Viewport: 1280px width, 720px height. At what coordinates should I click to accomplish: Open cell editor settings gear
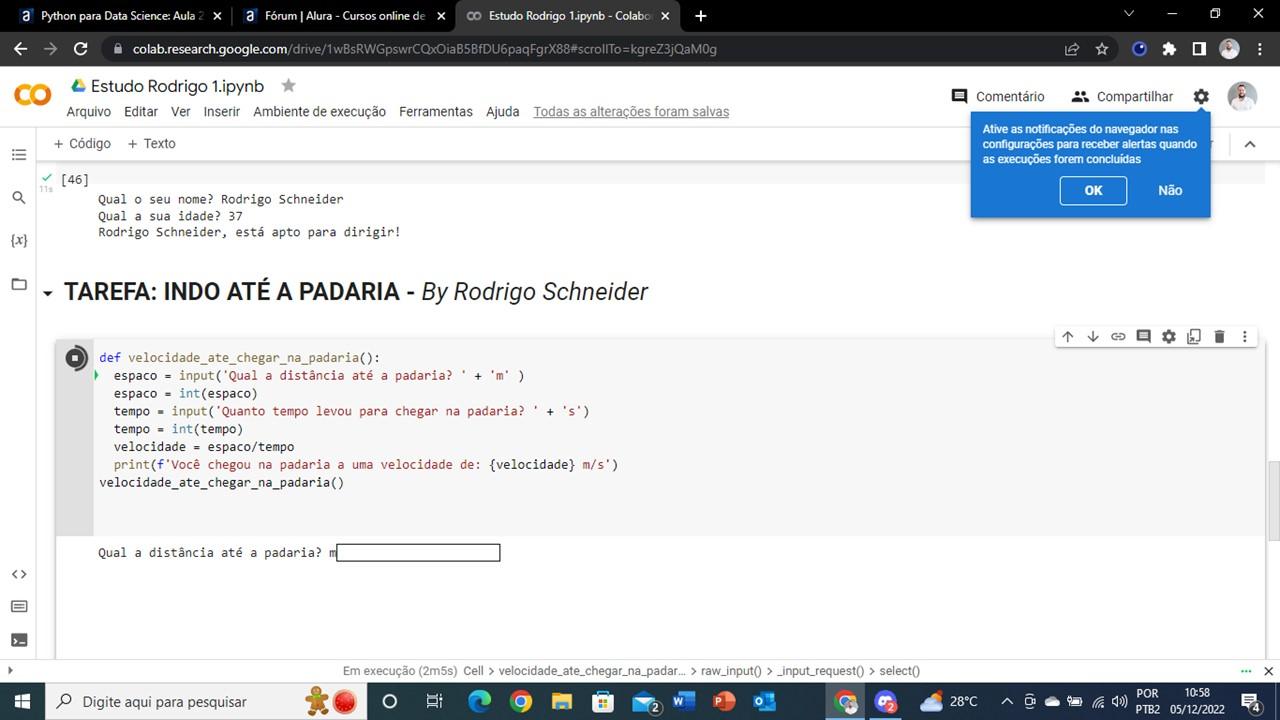[x=1169, y=337]
